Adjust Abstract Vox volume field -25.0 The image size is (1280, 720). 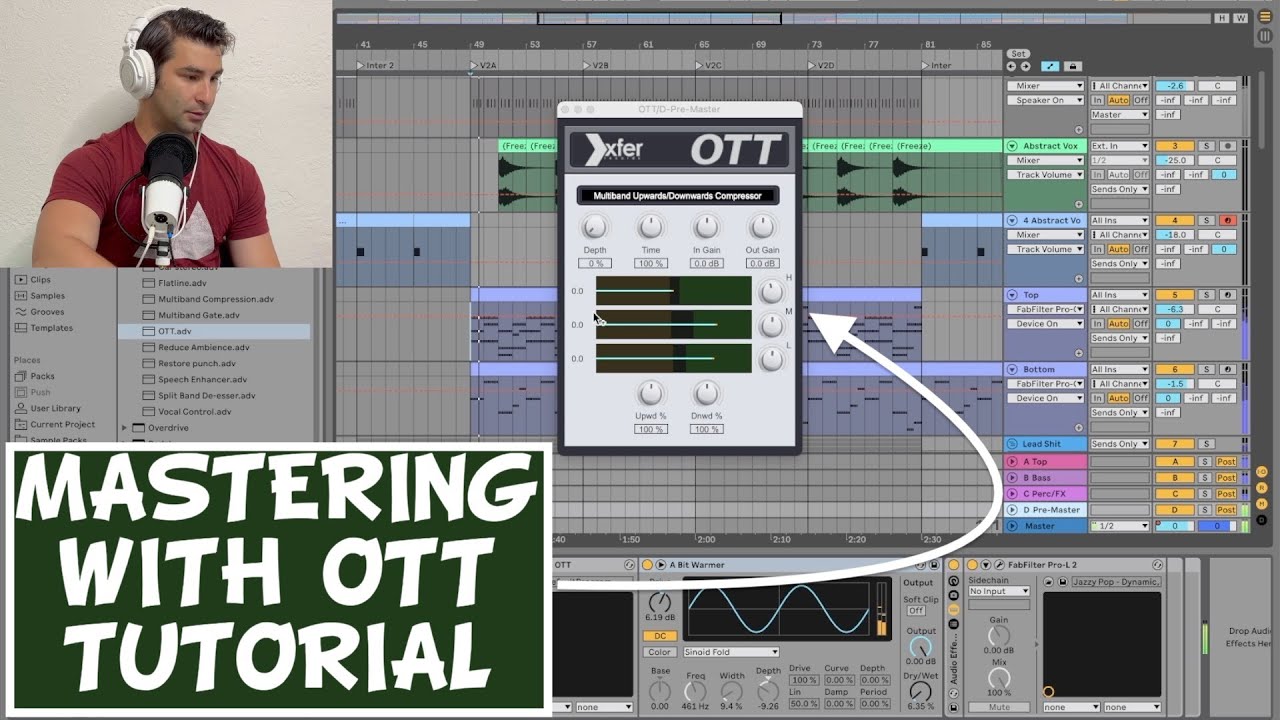click(1175, 160)
